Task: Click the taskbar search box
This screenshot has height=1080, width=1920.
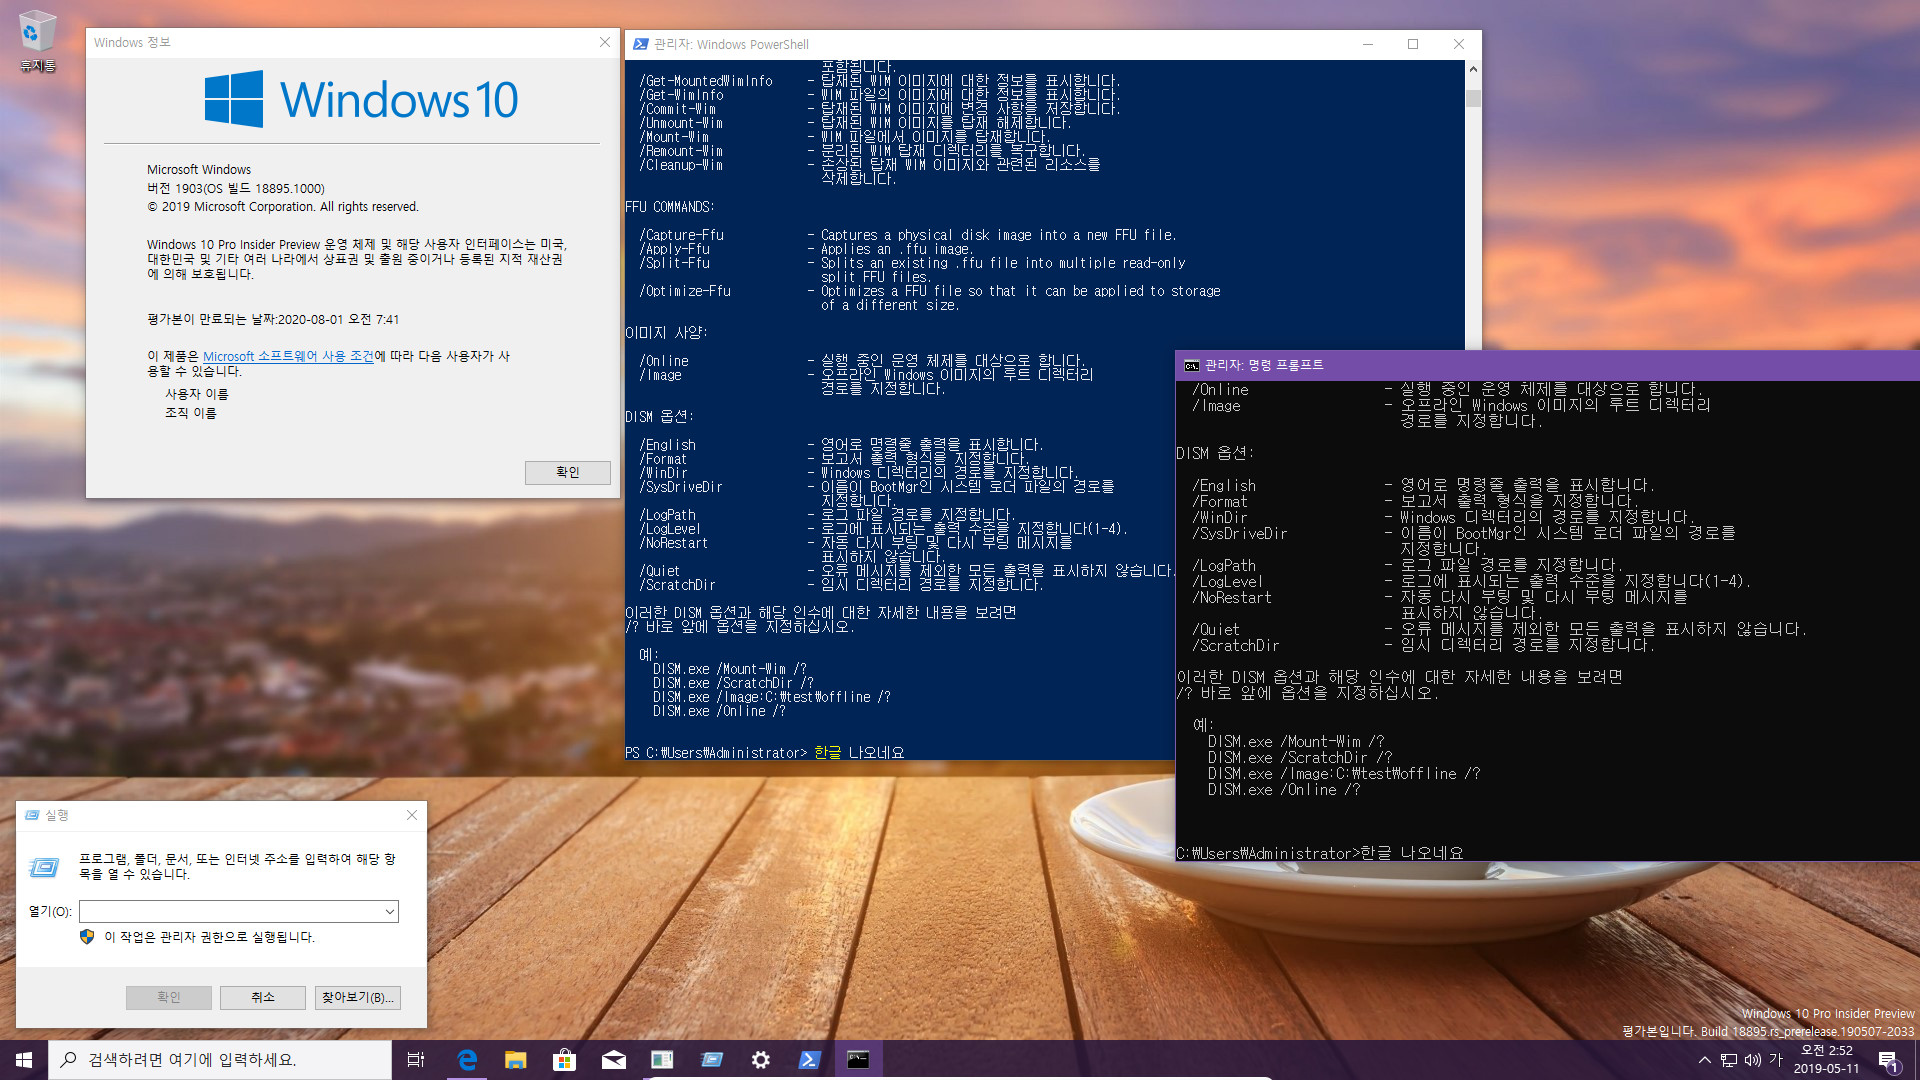Action: coord(220,1060)
